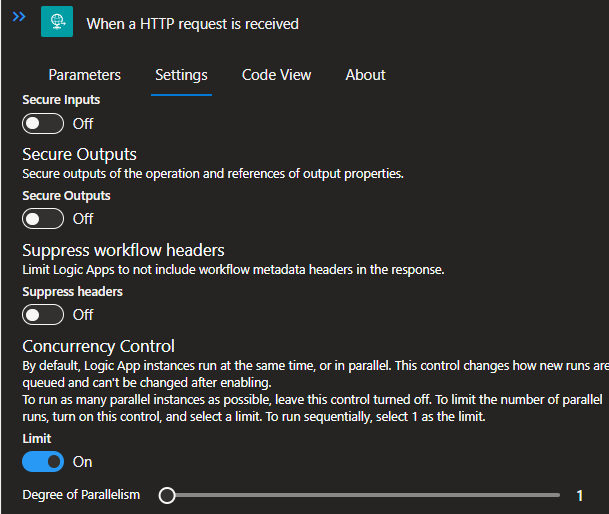The width and height of the screenshot is (609, 514).
Task: Collapse the panel using the double-chevron icon
Action: (x=19, y=17)
